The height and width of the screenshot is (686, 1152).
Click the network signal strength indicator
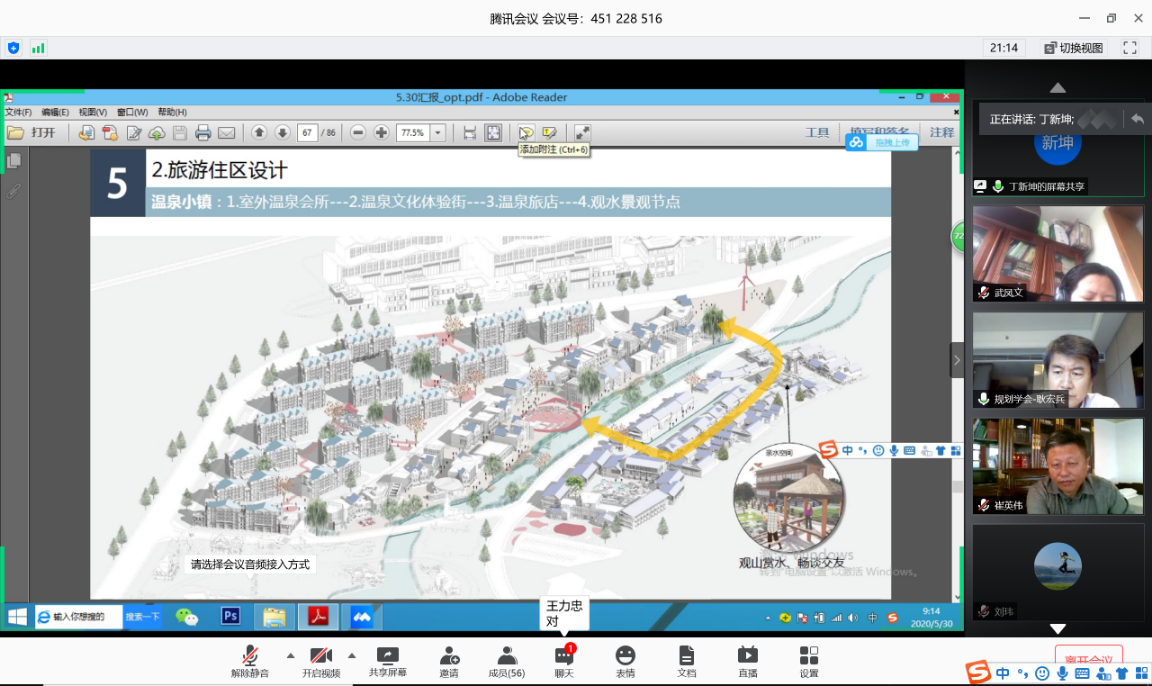38,48
